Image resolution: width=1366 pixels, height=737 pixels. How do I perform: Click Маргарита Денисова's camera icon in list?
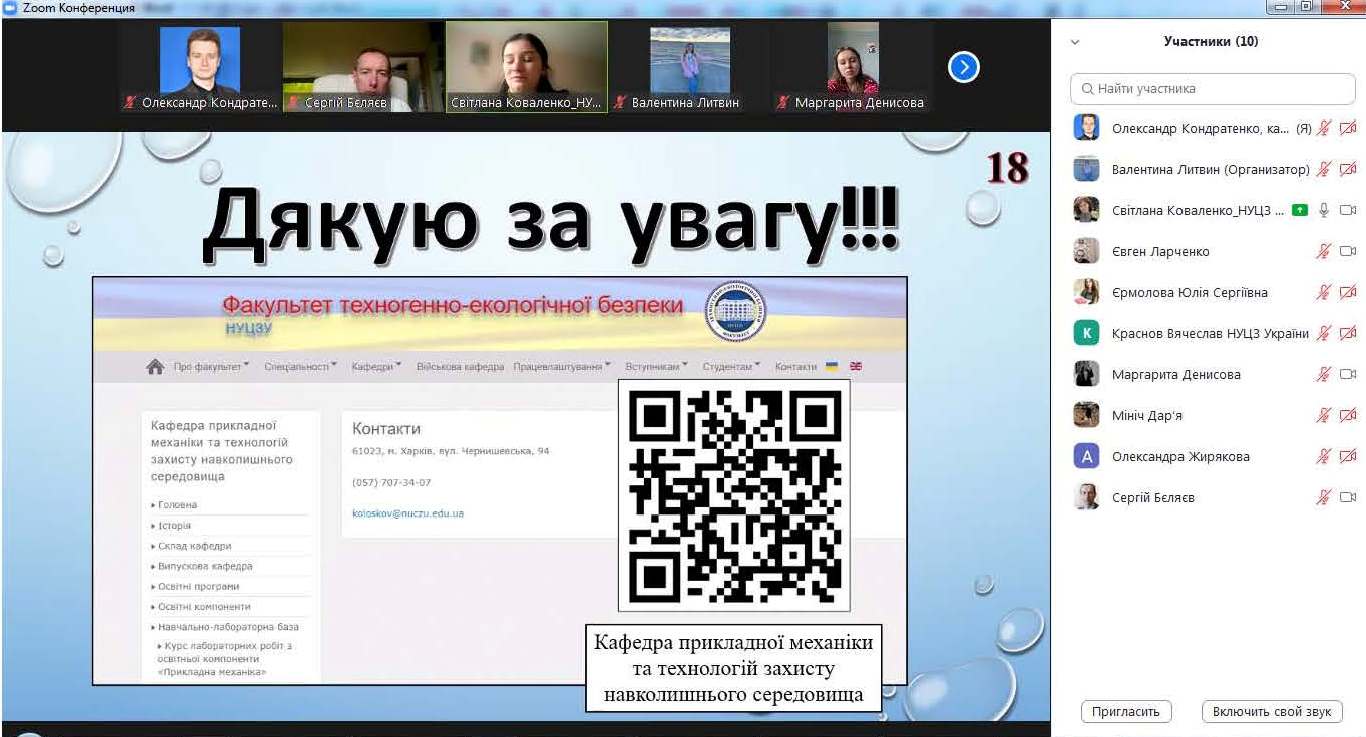pos(1347,374)
